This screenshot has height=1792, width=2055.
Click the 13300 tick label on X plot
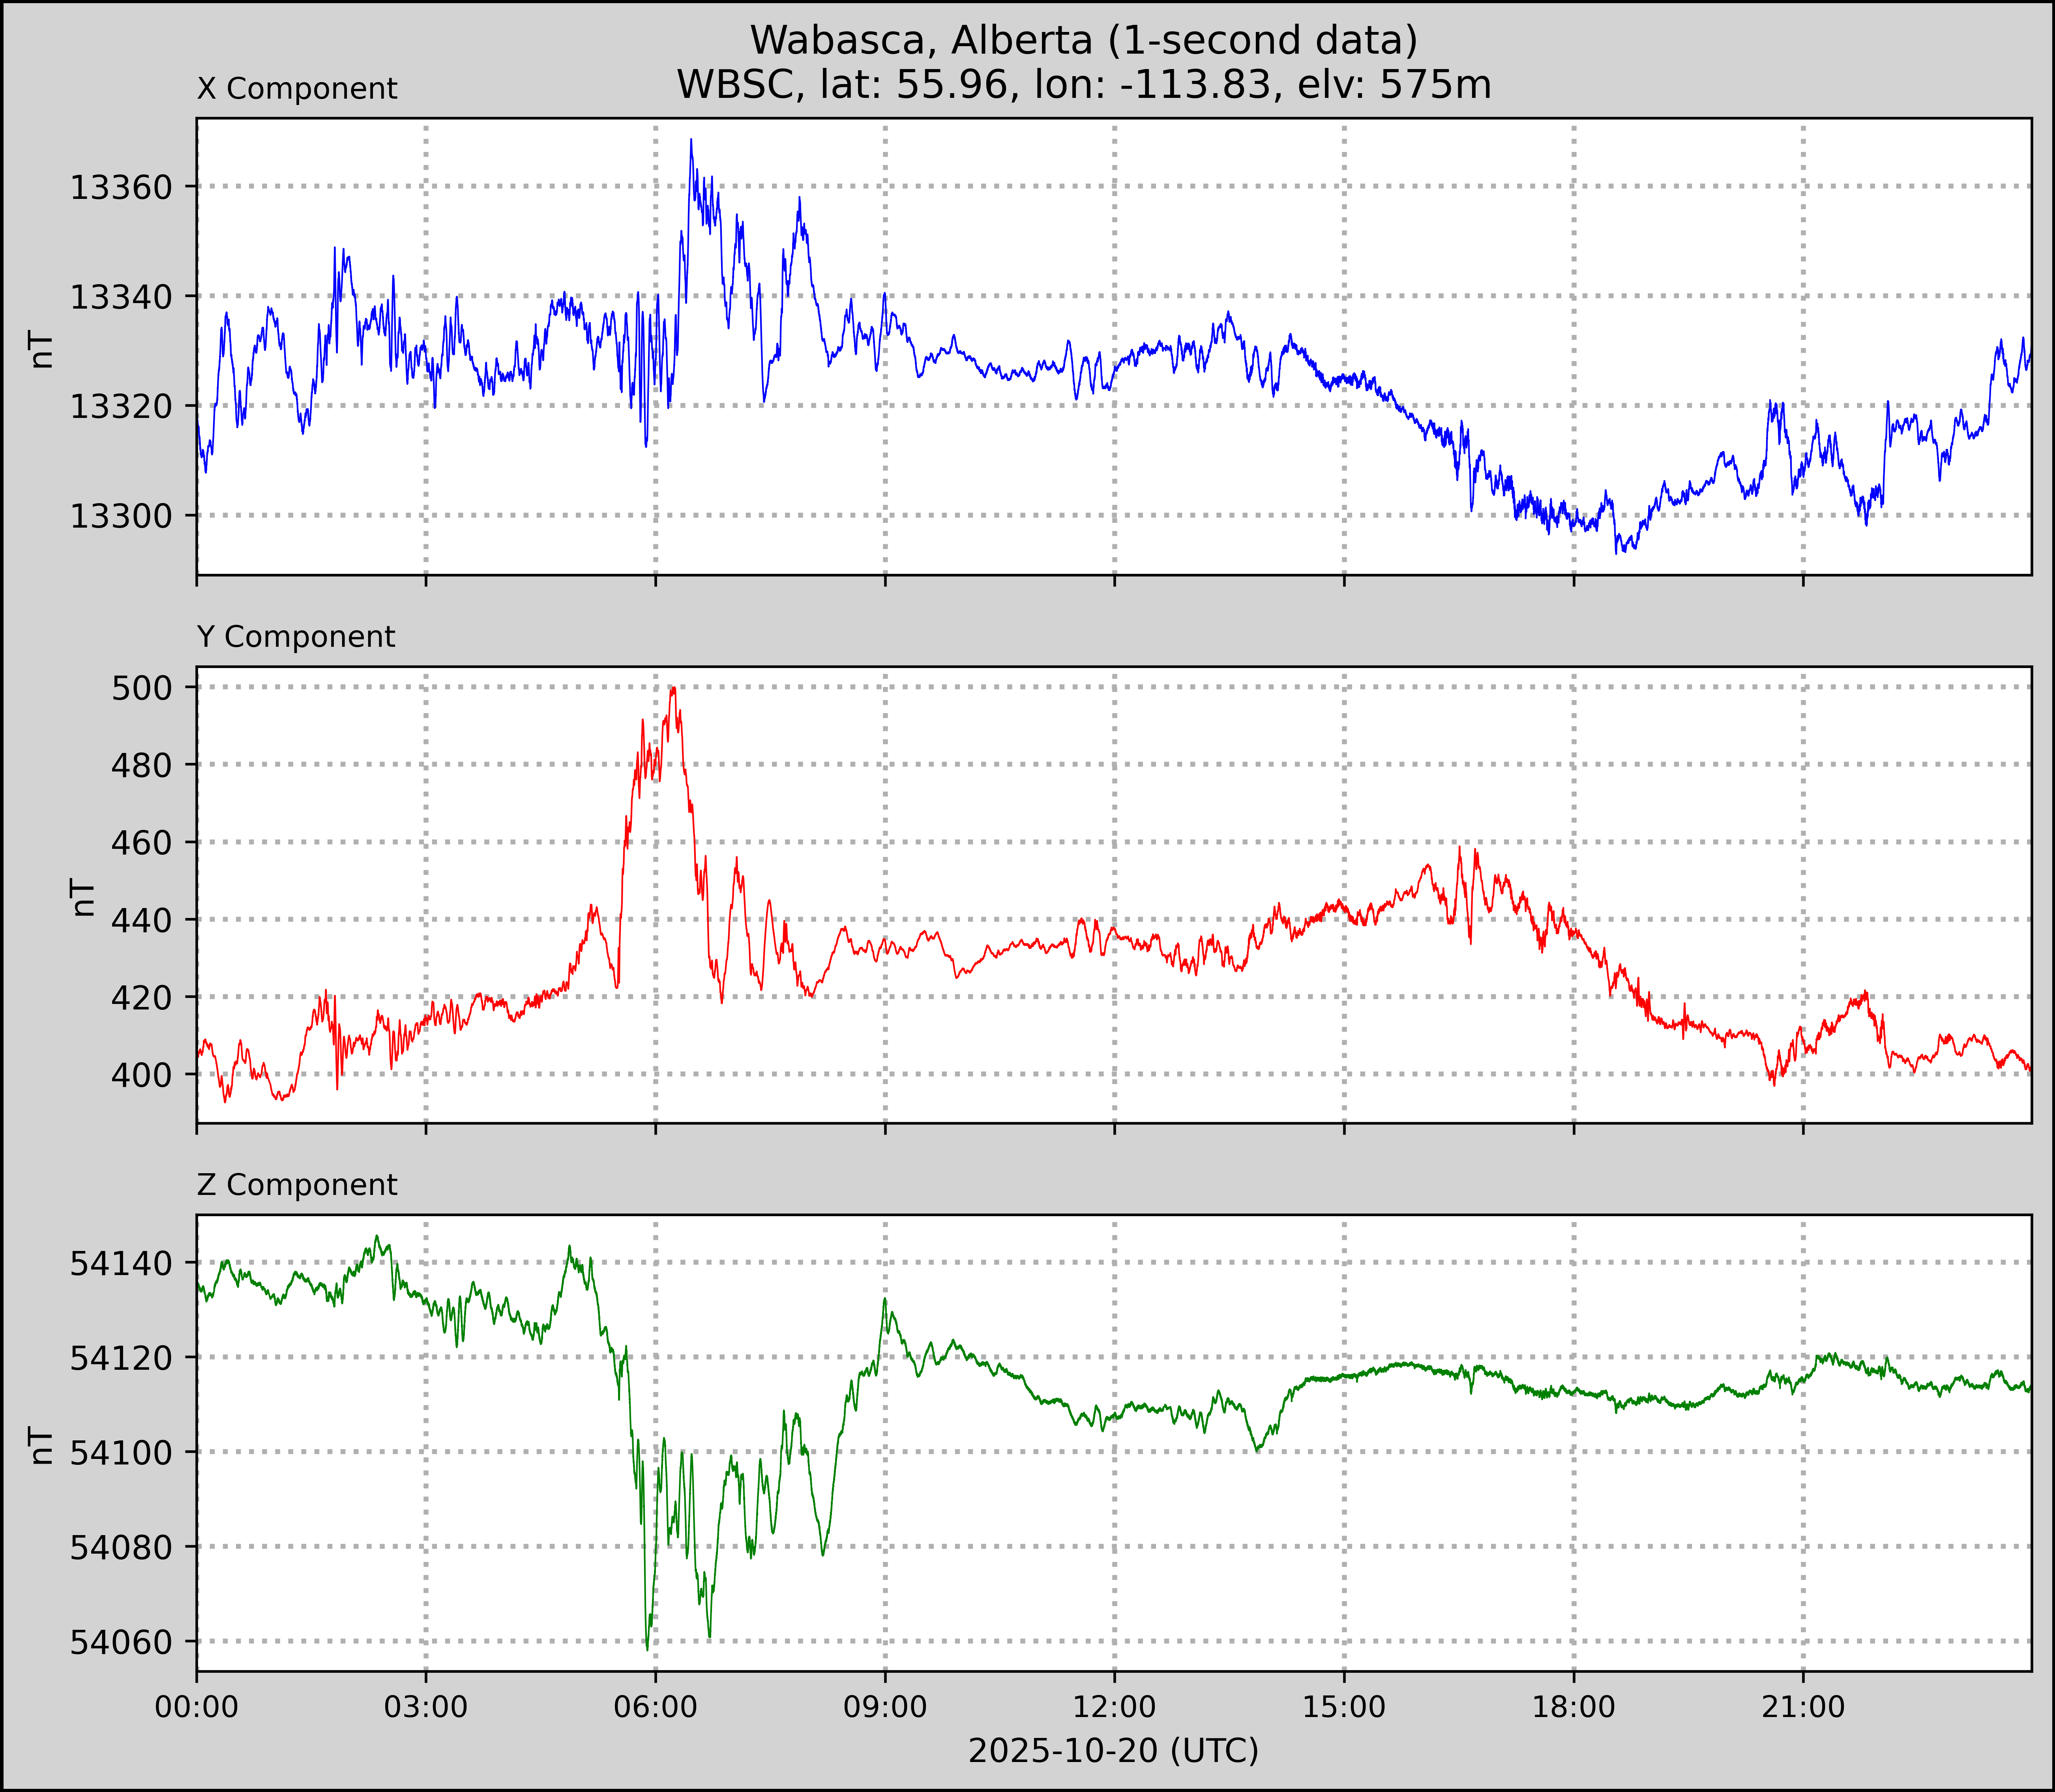click(x=121, y=516)
